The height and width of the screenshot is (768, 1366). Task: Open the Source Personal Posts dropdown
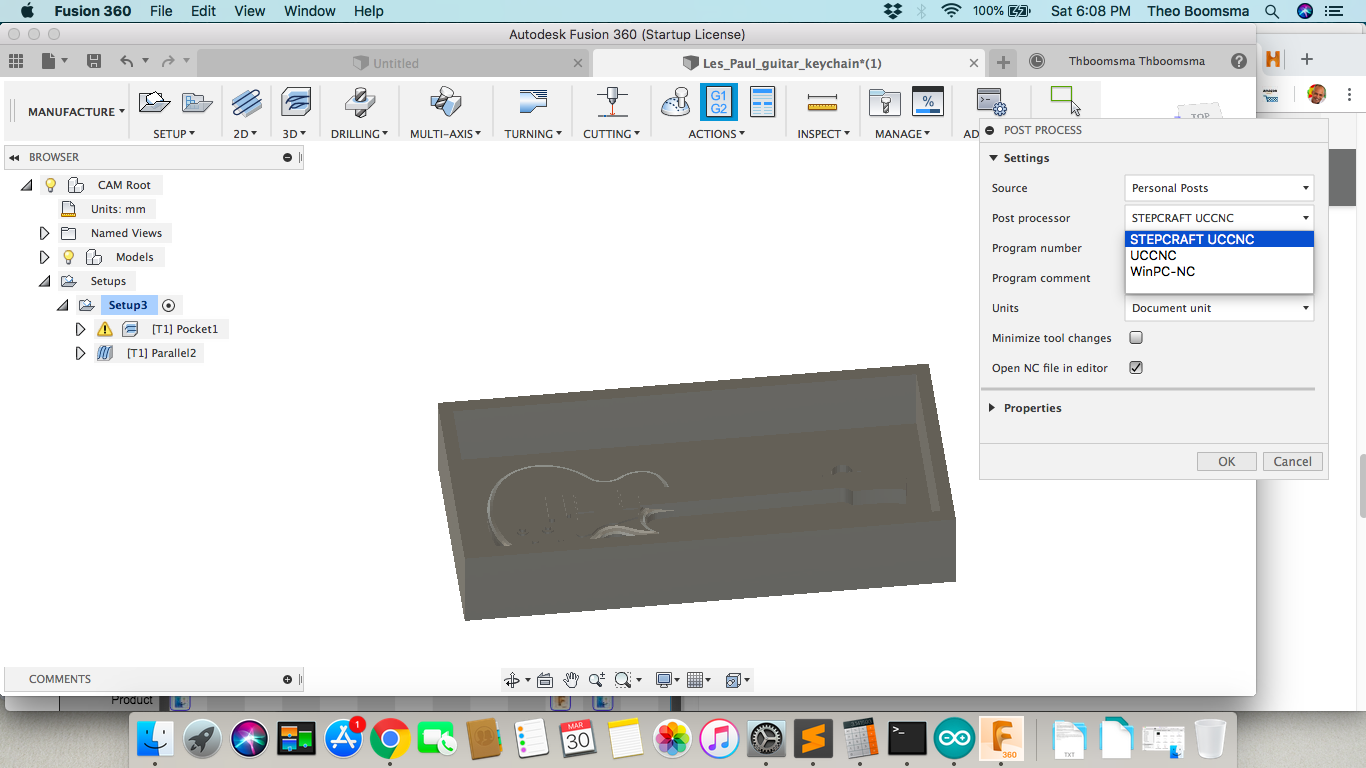tap(1219, 188)
